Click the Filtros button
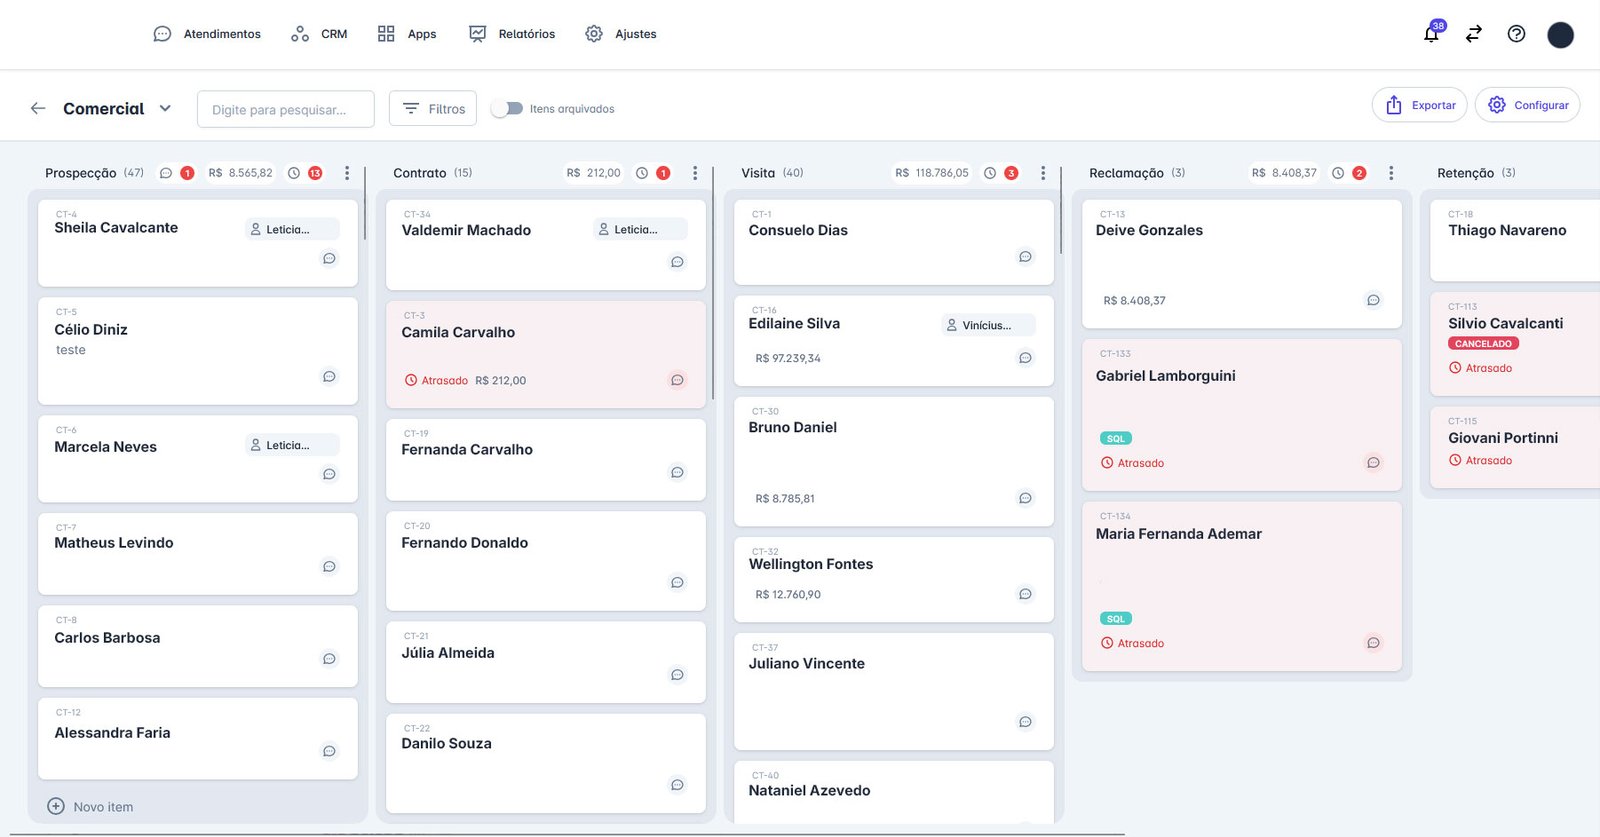1600x837 pixels. pyautogui.click(x=433, y=108)
